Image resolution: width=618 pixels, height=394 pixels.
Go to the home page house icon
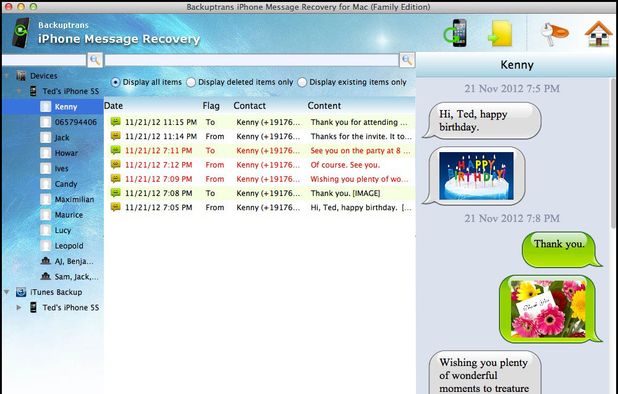click(x=598, y=34)
